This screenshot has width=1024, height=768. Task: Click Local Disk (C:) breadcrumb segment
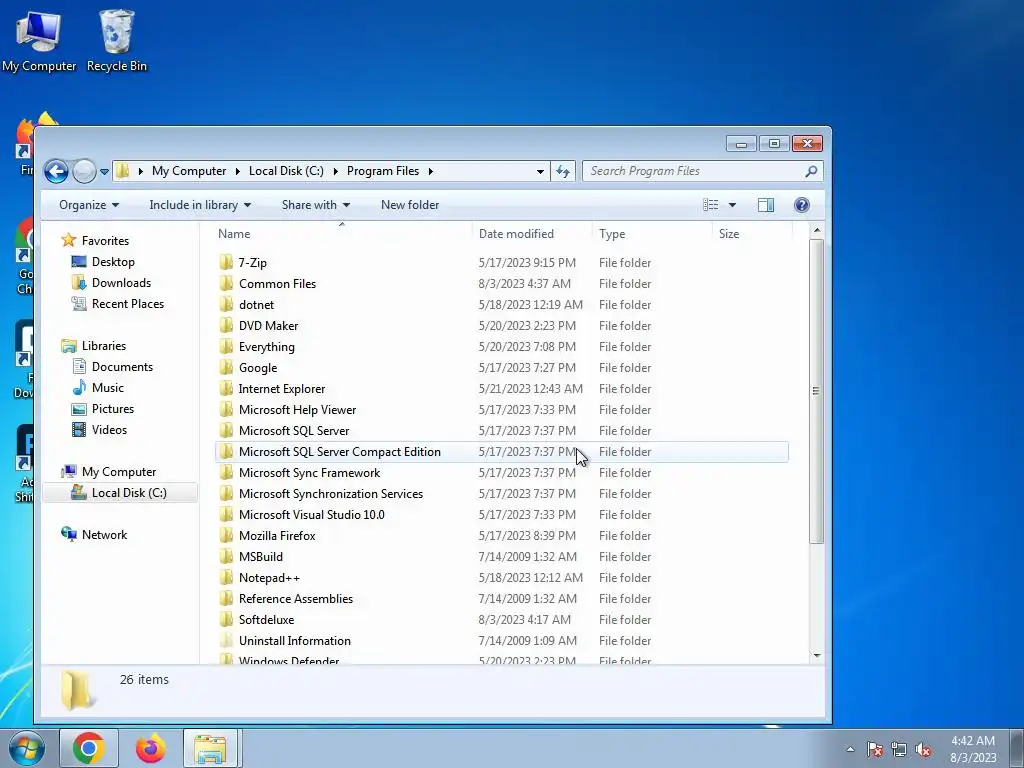286,171
